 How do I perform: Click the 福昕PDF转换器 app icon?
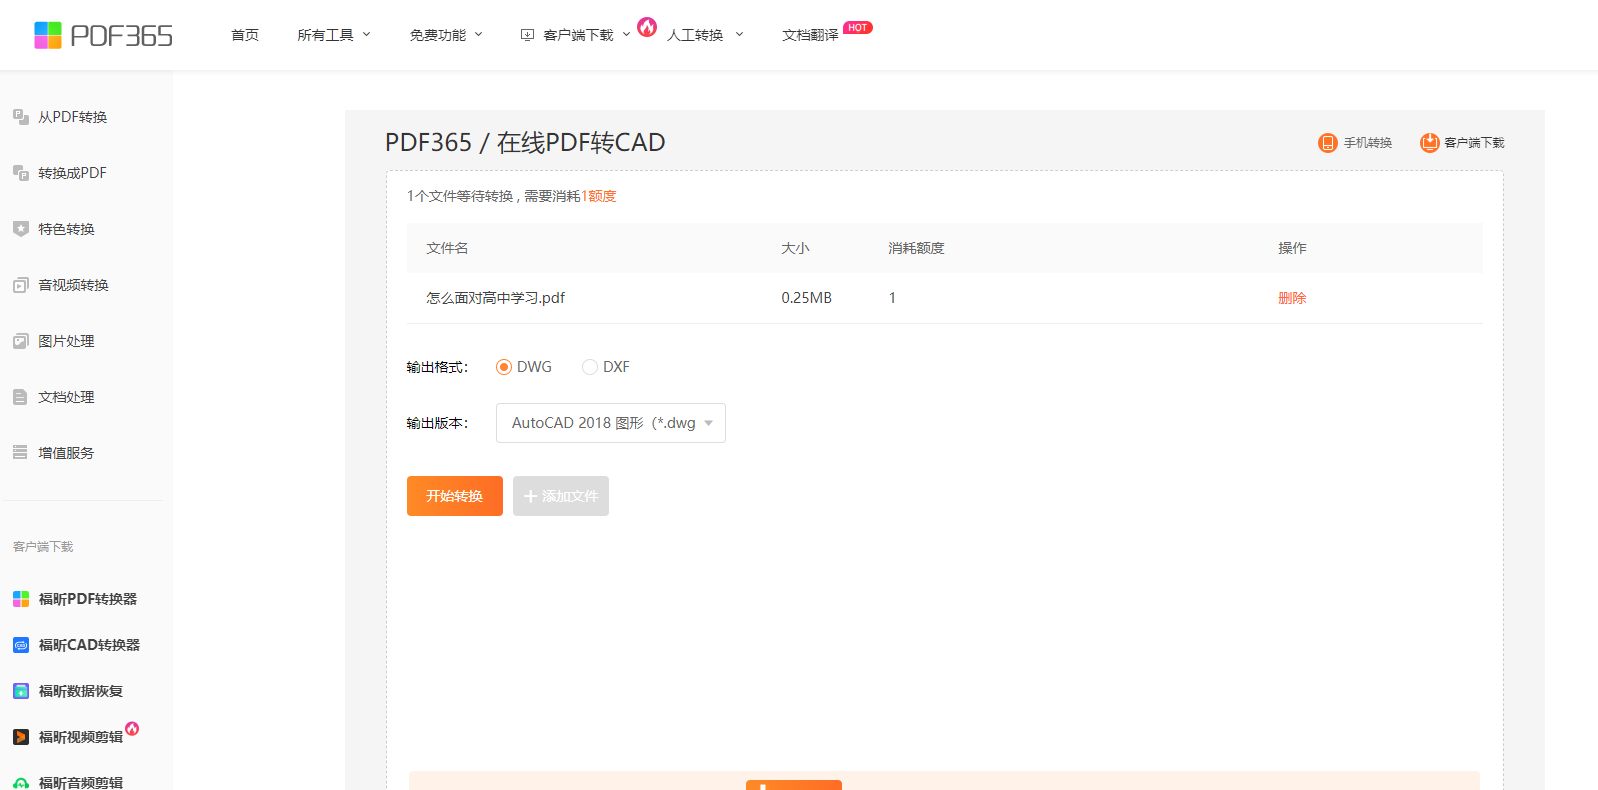pos(21,599)
